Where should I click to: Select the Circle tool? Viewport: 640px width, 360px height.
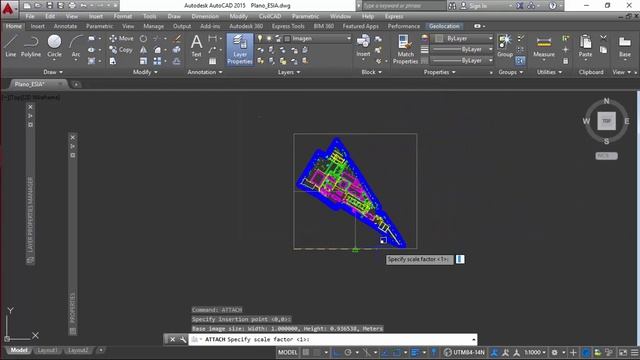tap(54, 46)
